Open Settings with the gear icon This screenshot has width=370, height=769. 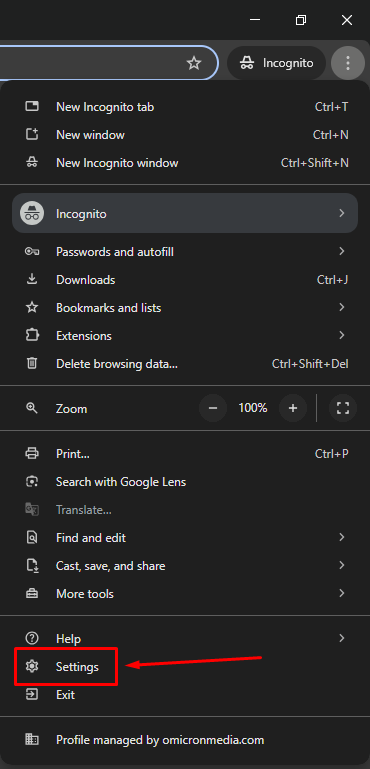click(x=32, y=666)
